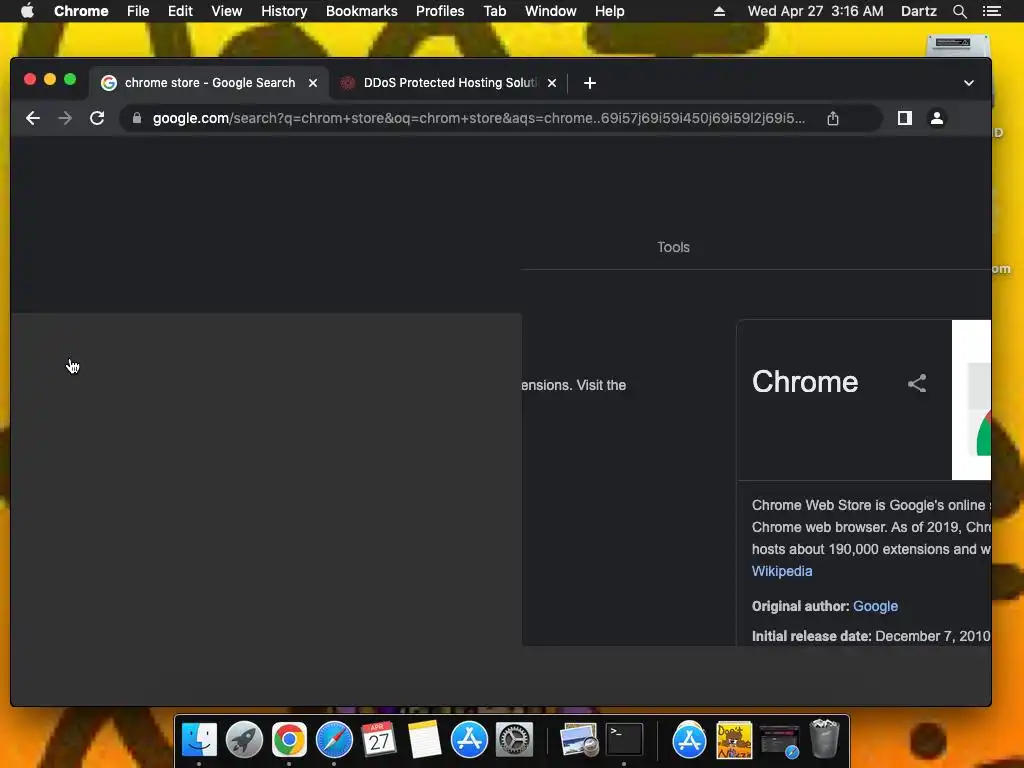Open the Trash in the Dock

click(x=824, y=739)
